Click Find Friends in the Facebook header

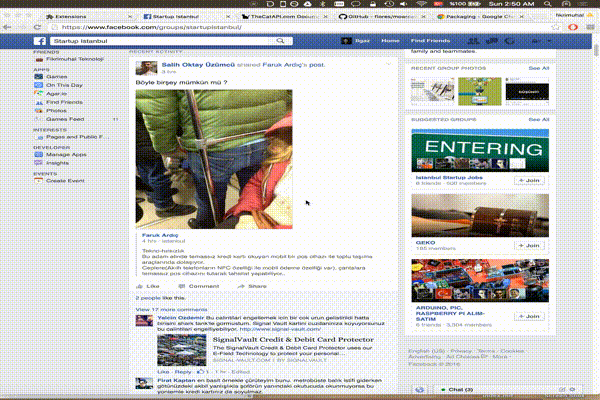[430, 41]
